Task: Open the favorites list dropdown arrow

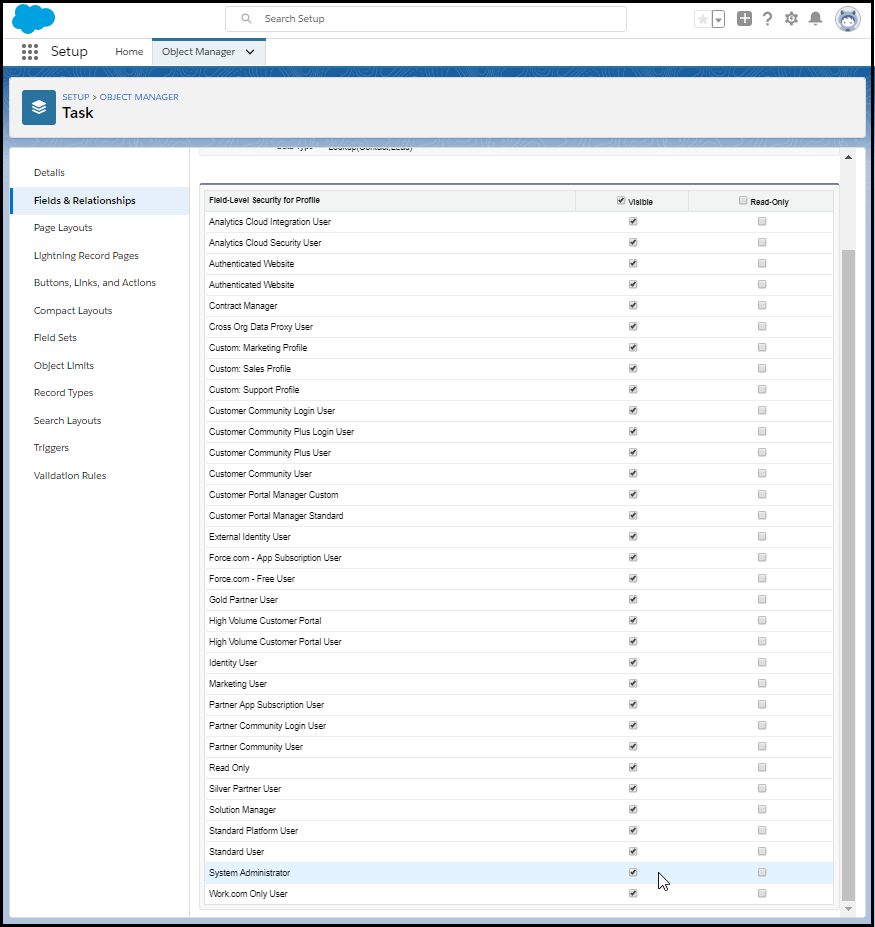Action: tap(718, 19)
